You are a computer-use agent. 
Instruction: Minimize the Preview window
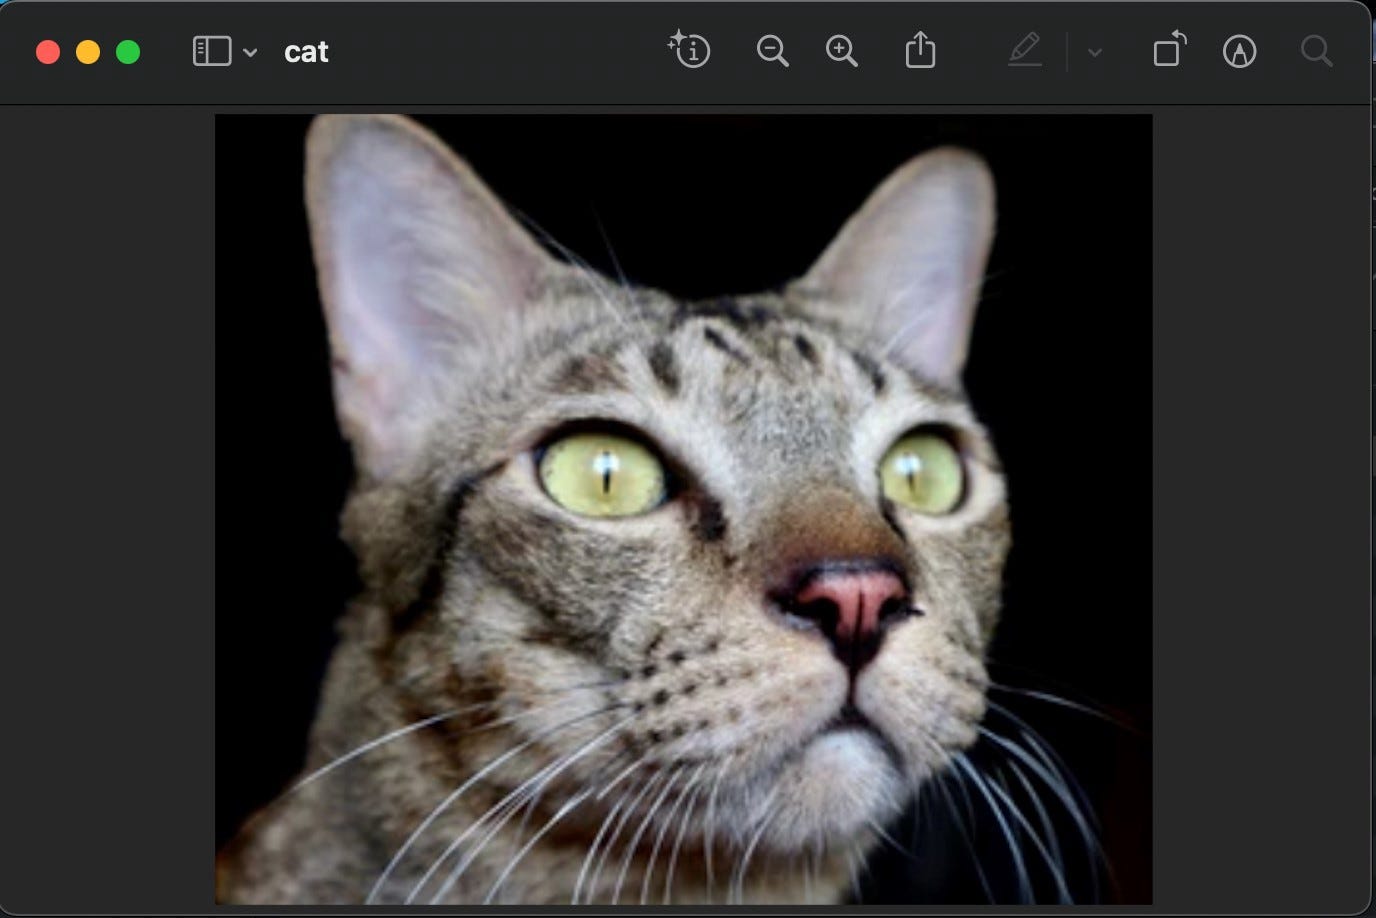[x=87, y=52]
